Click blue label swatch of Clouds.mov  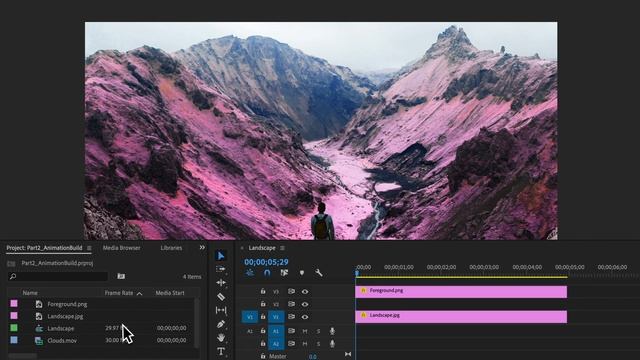tap(14, 340)
